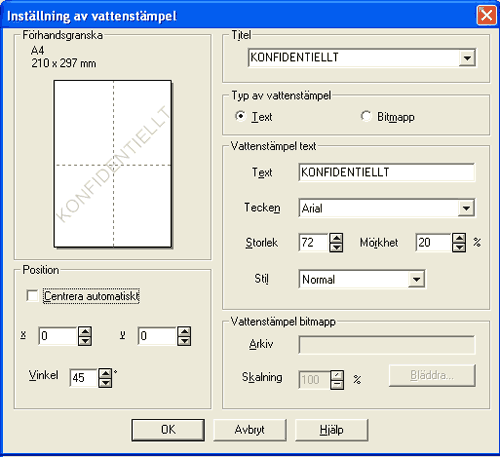Confirm settings with OK button

(x=168, y=430)
